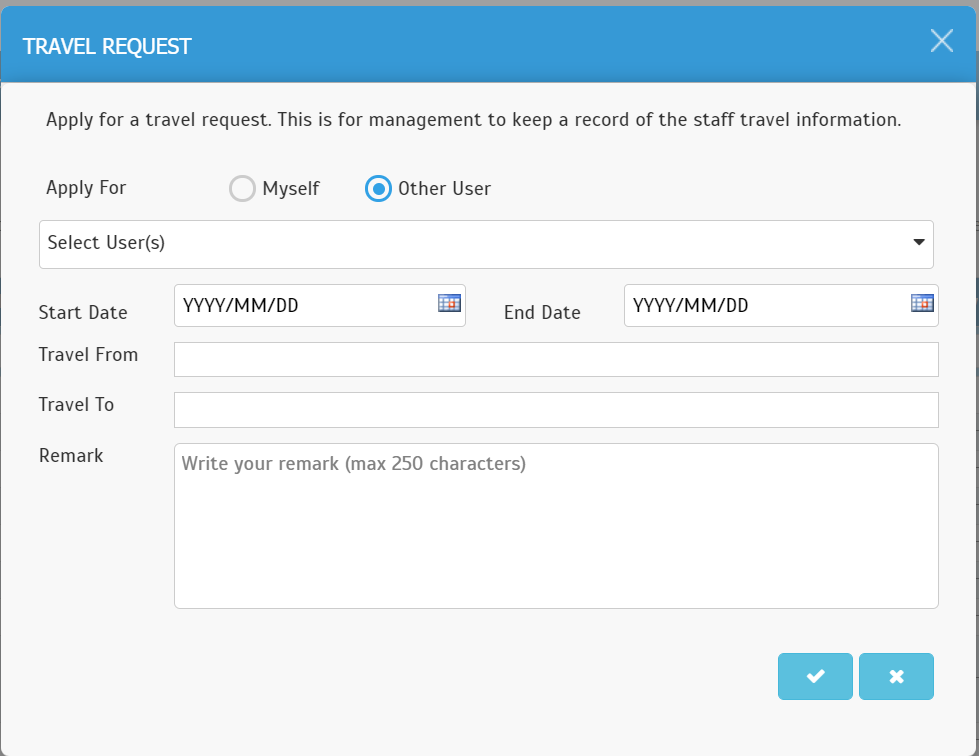
Task: Click the "End Date" field label
Action: coord(542,312)
